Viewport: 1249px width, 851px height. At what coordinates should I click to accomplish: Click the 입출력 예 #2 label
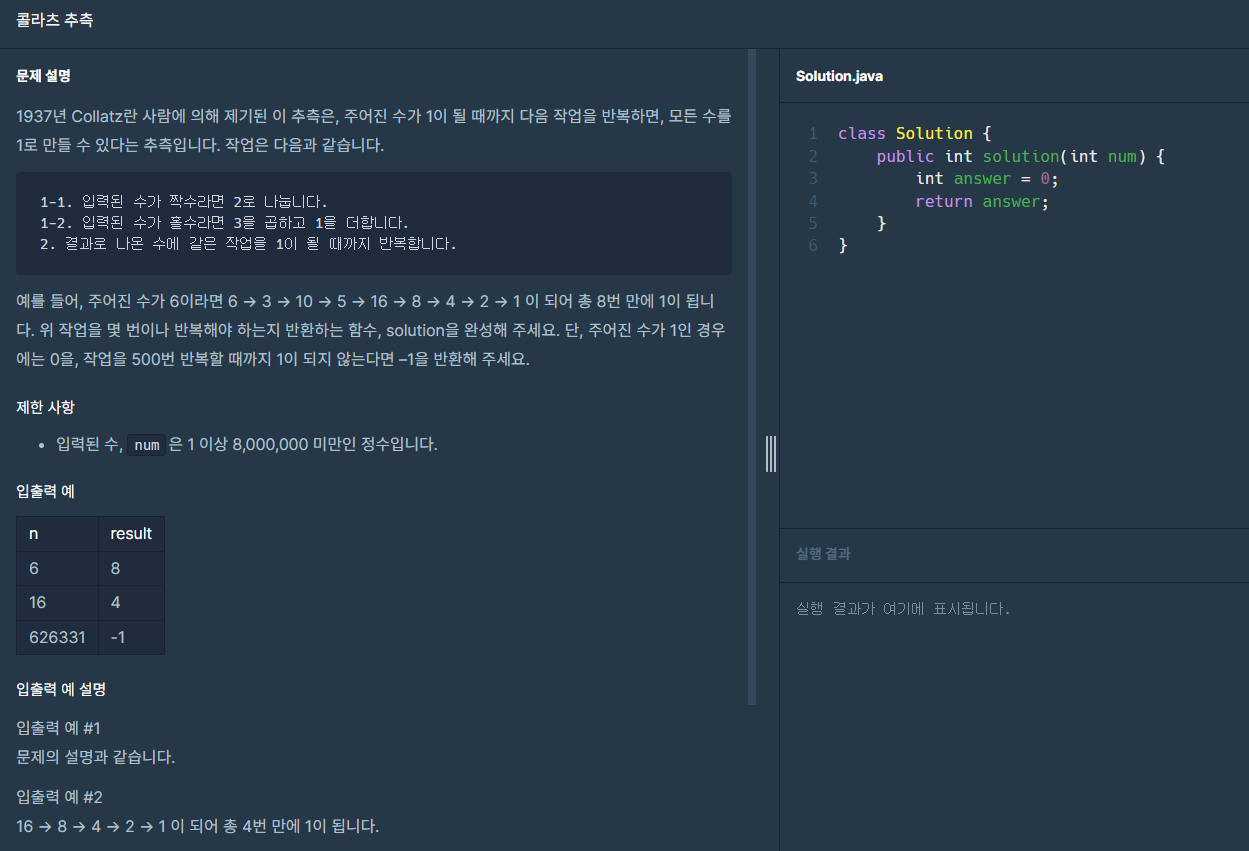60,797
